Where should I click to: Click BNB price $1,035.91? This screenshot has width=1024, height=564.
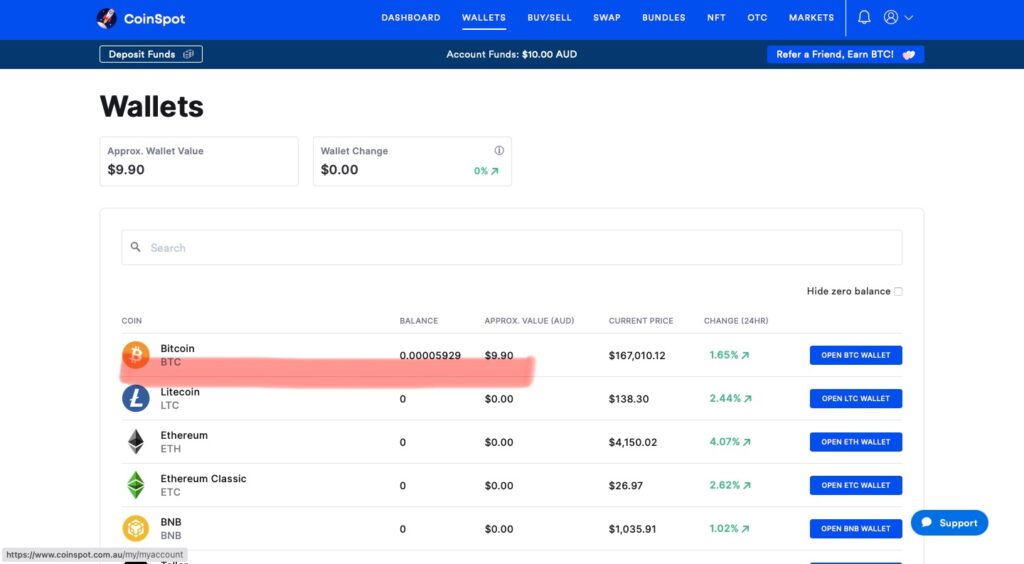tap(632, 529)
